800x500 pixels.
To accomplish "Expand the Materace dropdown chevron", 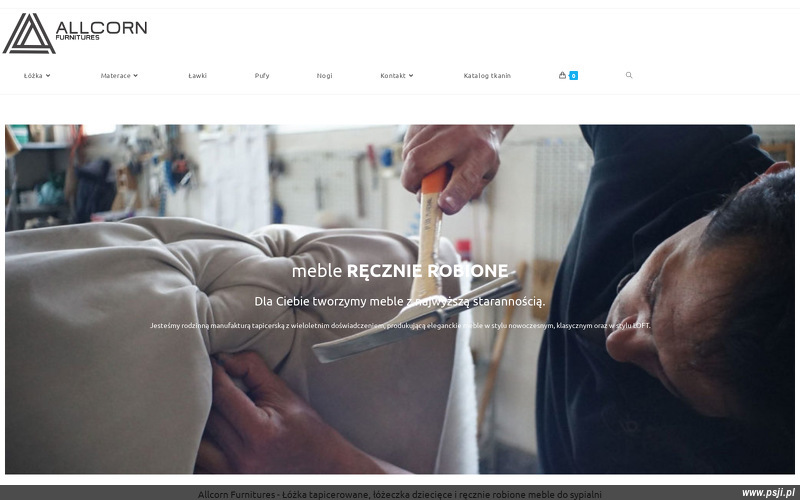I will pyautogui.click(x=135, y=76).
